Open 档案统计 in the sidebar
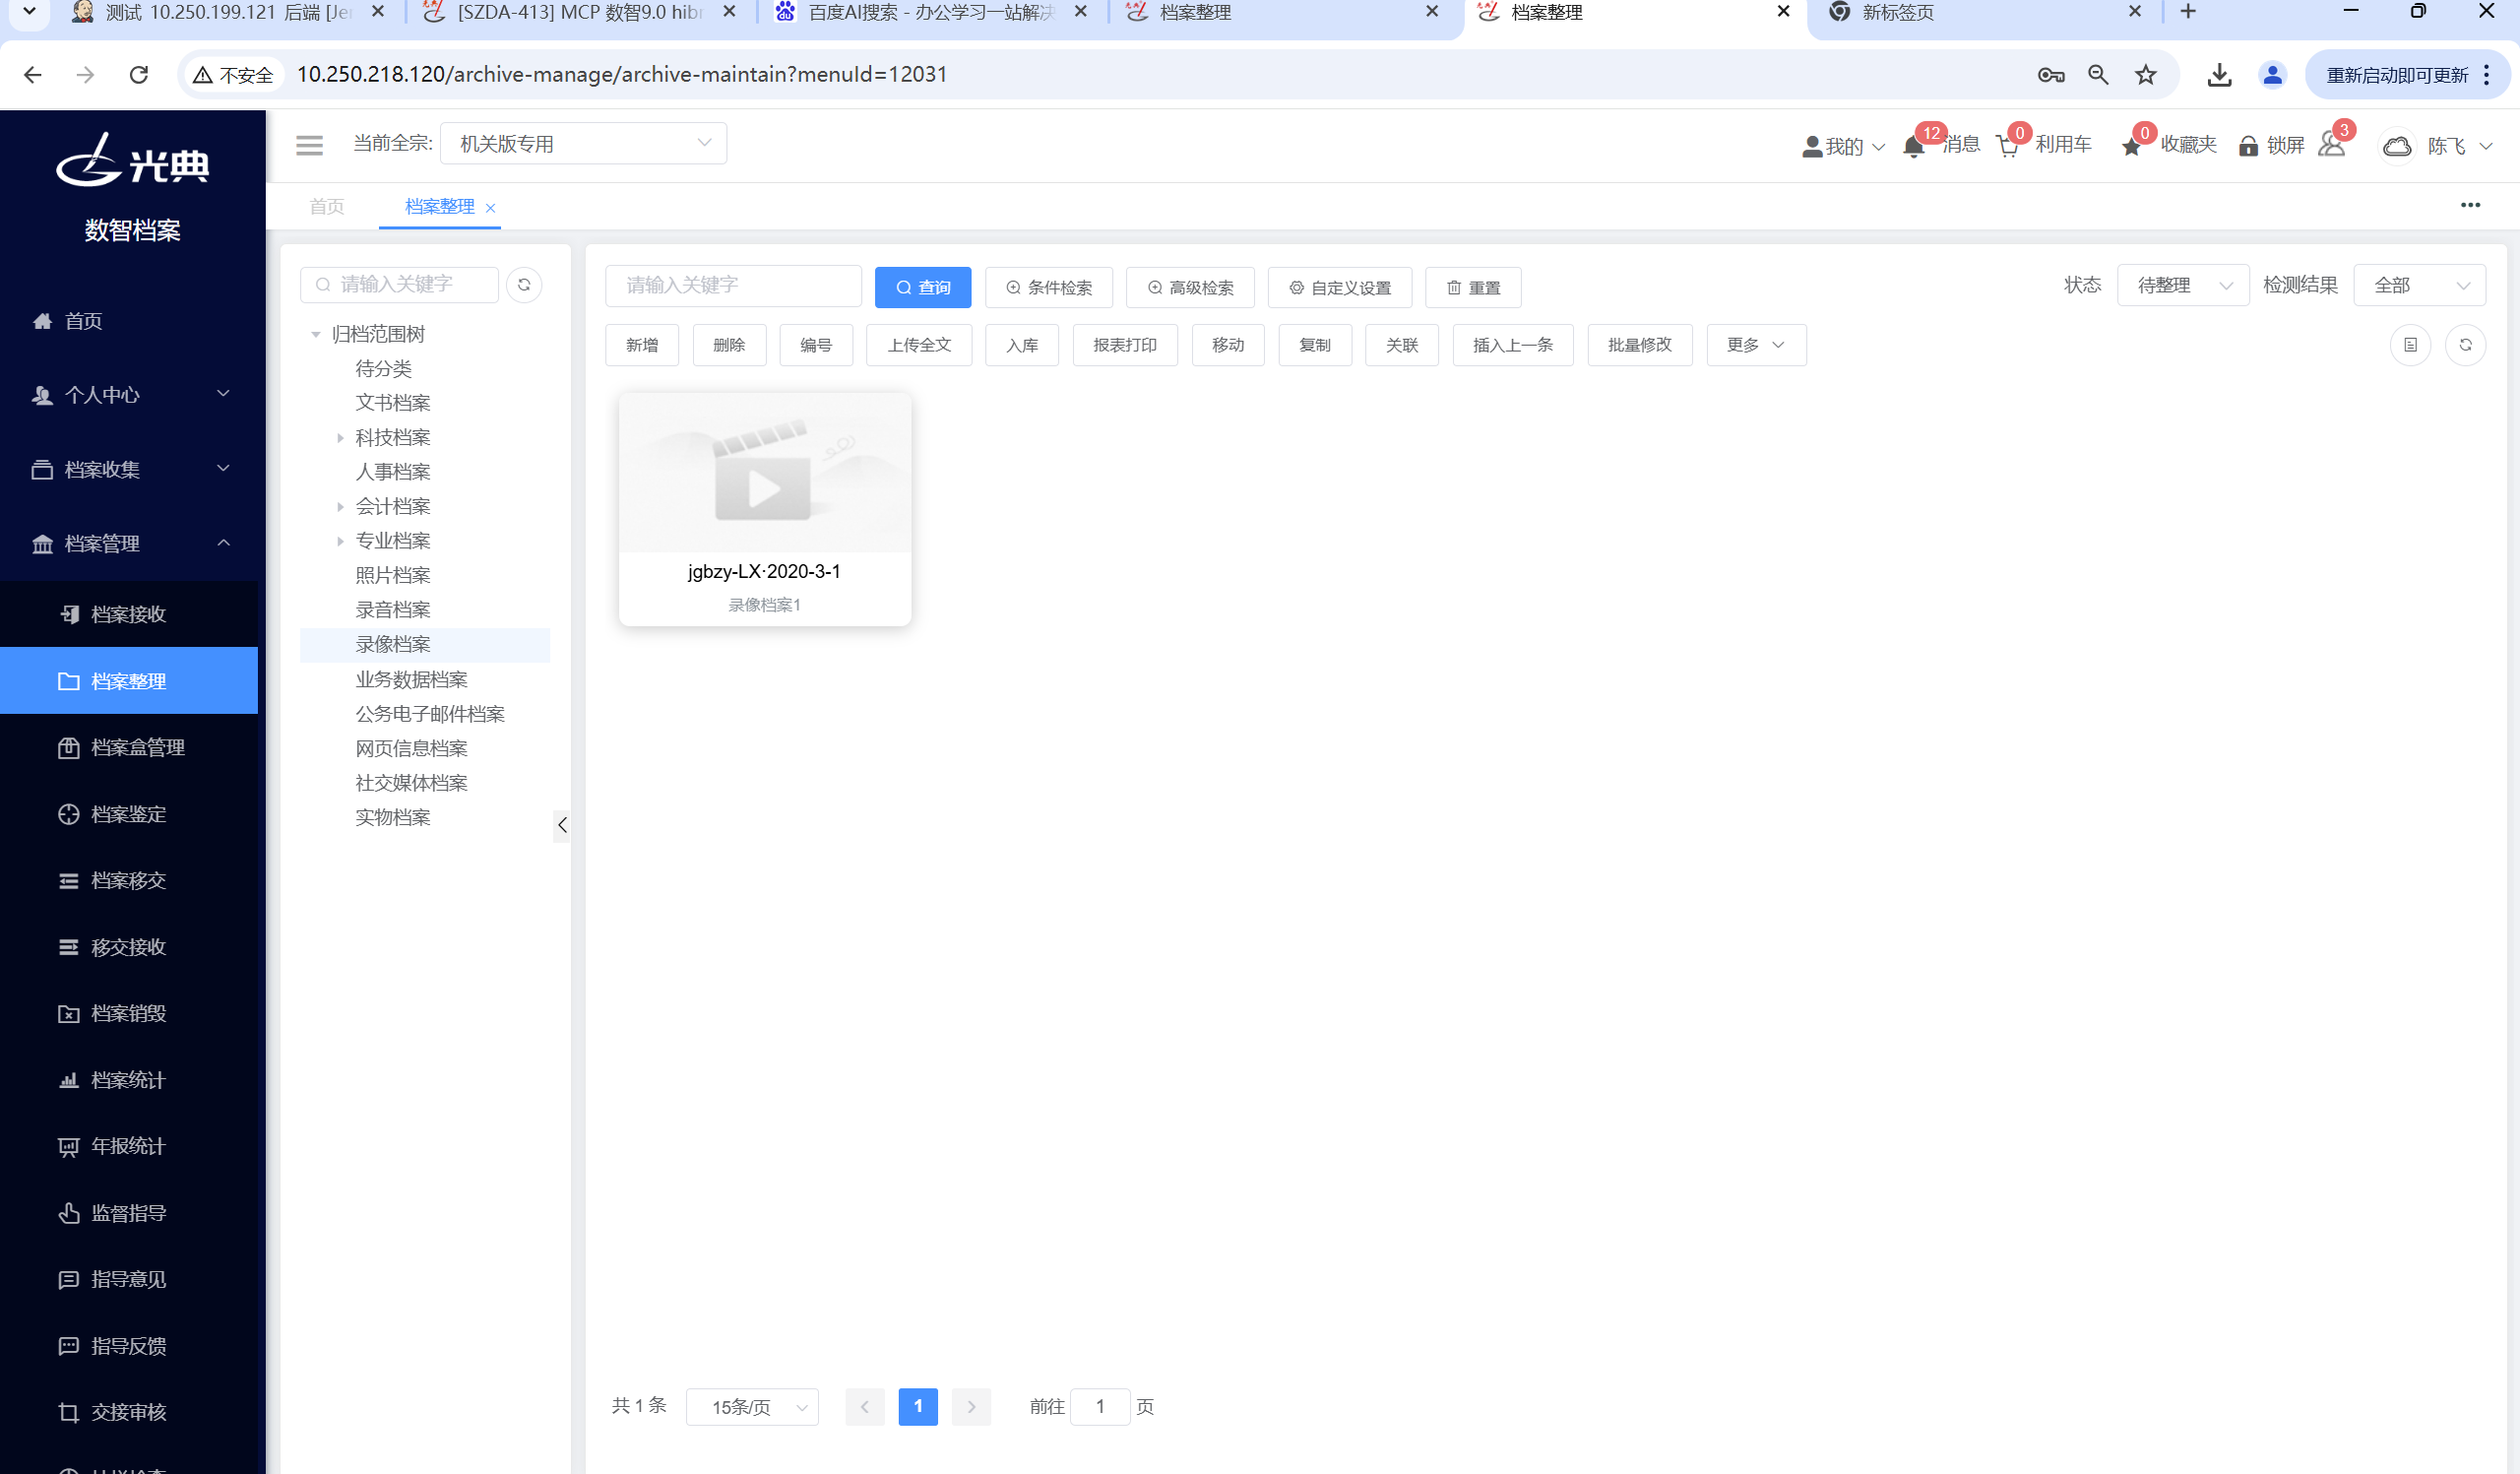 click(129, 1080)
